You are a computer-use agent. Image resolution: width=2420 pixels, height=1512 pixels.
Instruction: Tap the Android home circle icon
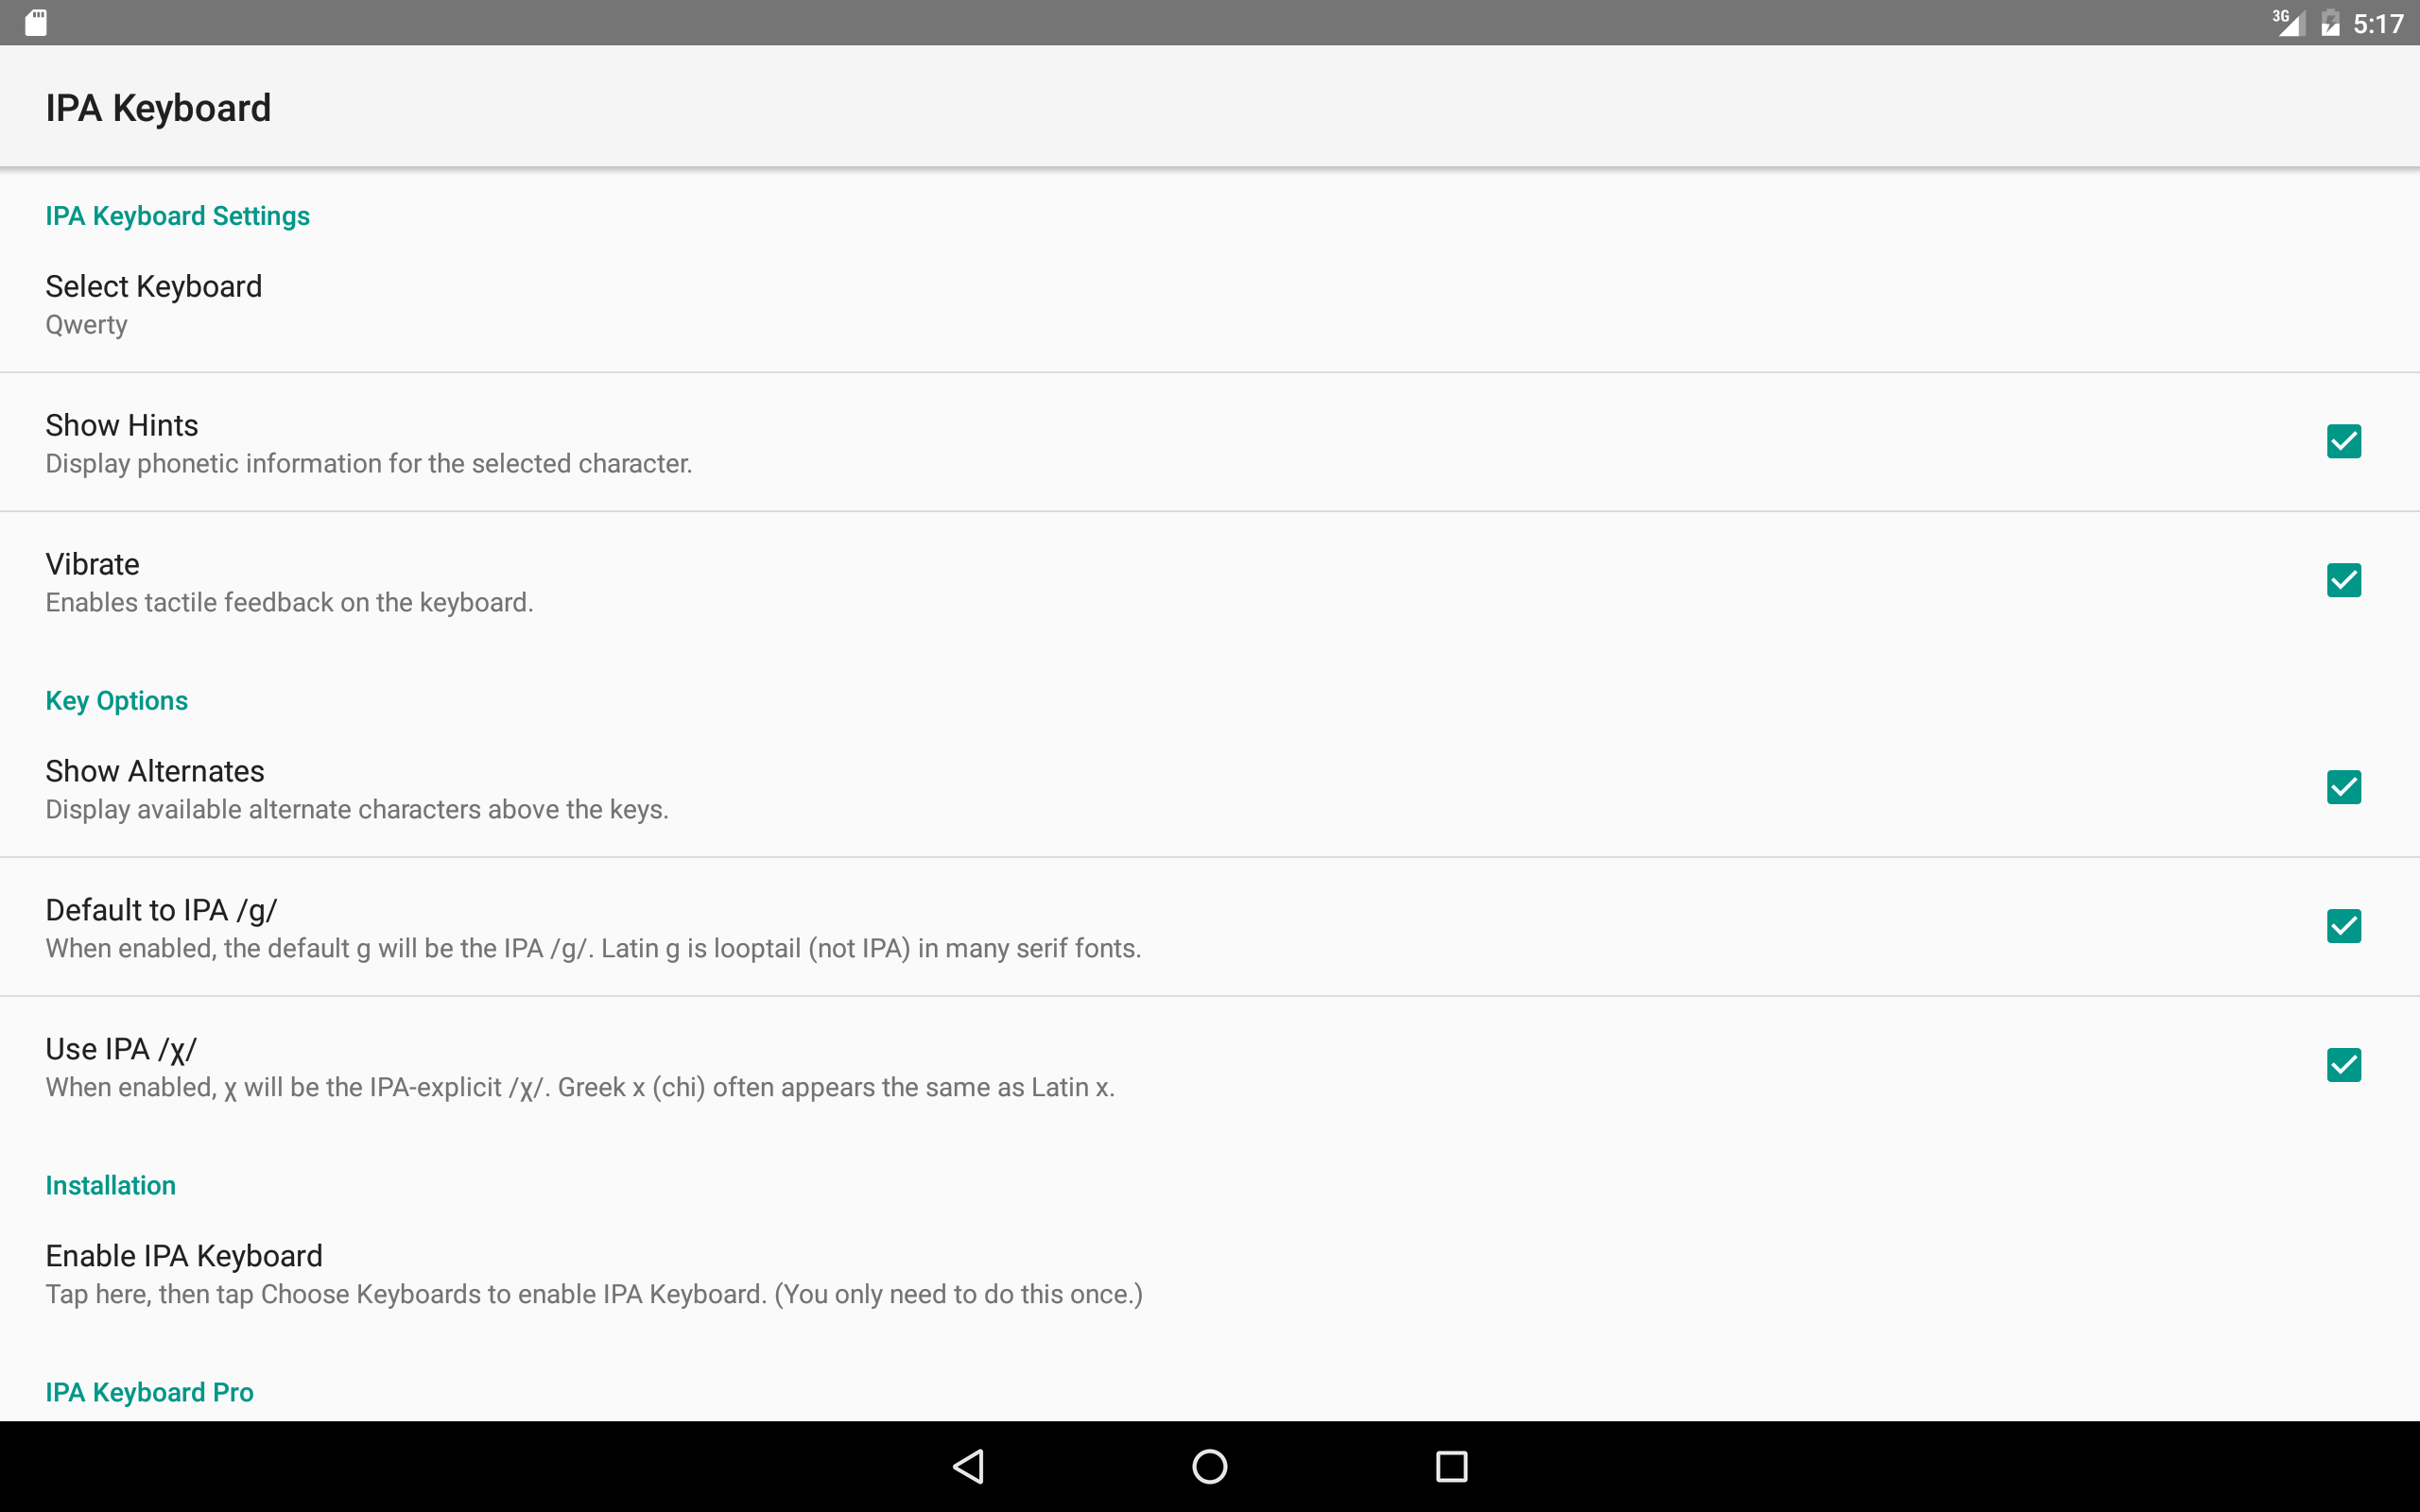(x=1210, y=1466)
